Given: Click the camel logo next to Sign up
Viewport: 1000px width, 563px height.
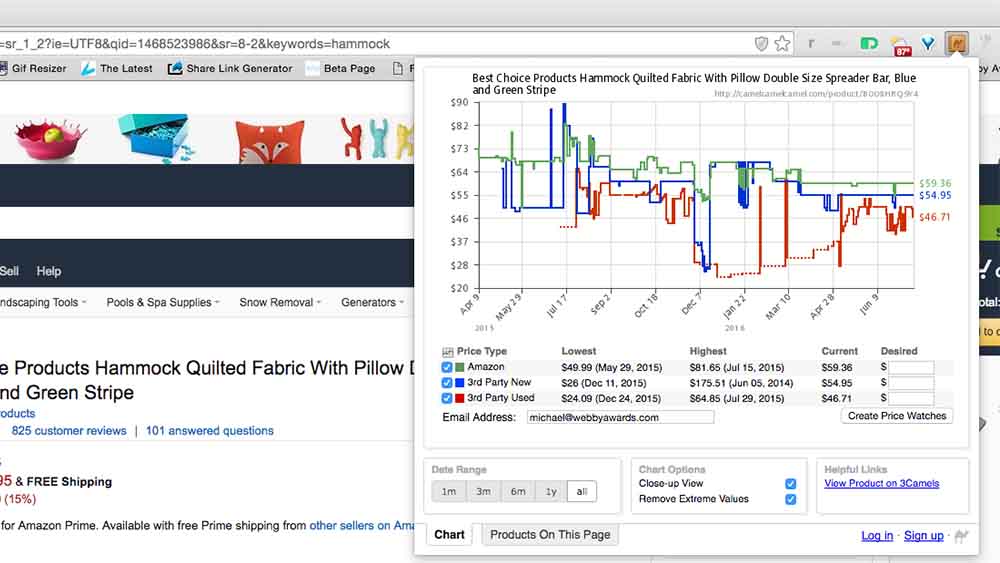Looking at the screenshot, I should (961, 536).
